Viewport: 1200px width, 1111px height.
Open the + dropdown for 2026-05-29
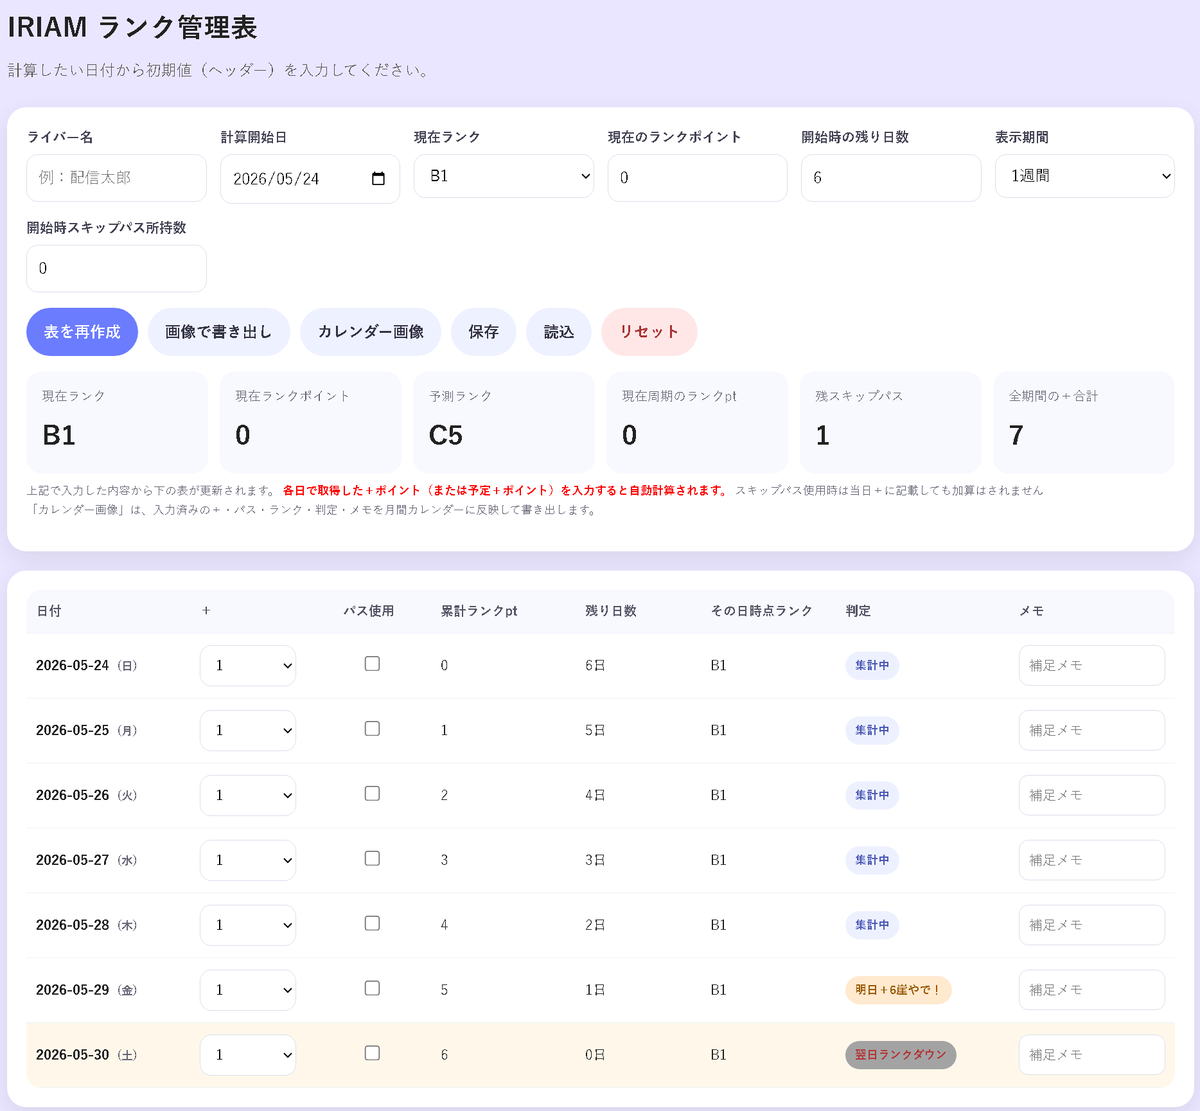tap(248, 991)
